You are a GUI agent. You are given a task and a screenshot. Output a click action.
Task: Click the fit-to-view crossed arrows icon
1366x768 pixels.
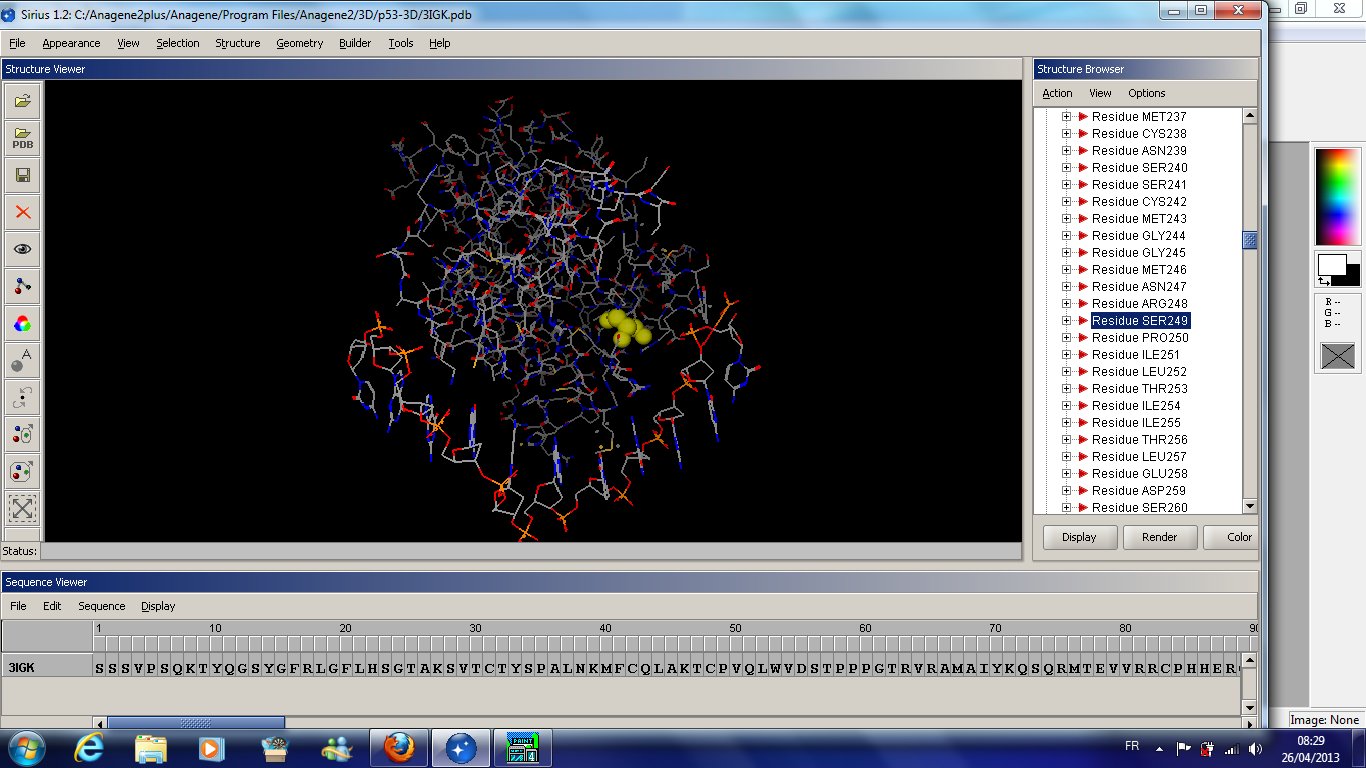(x=23, y=508)
